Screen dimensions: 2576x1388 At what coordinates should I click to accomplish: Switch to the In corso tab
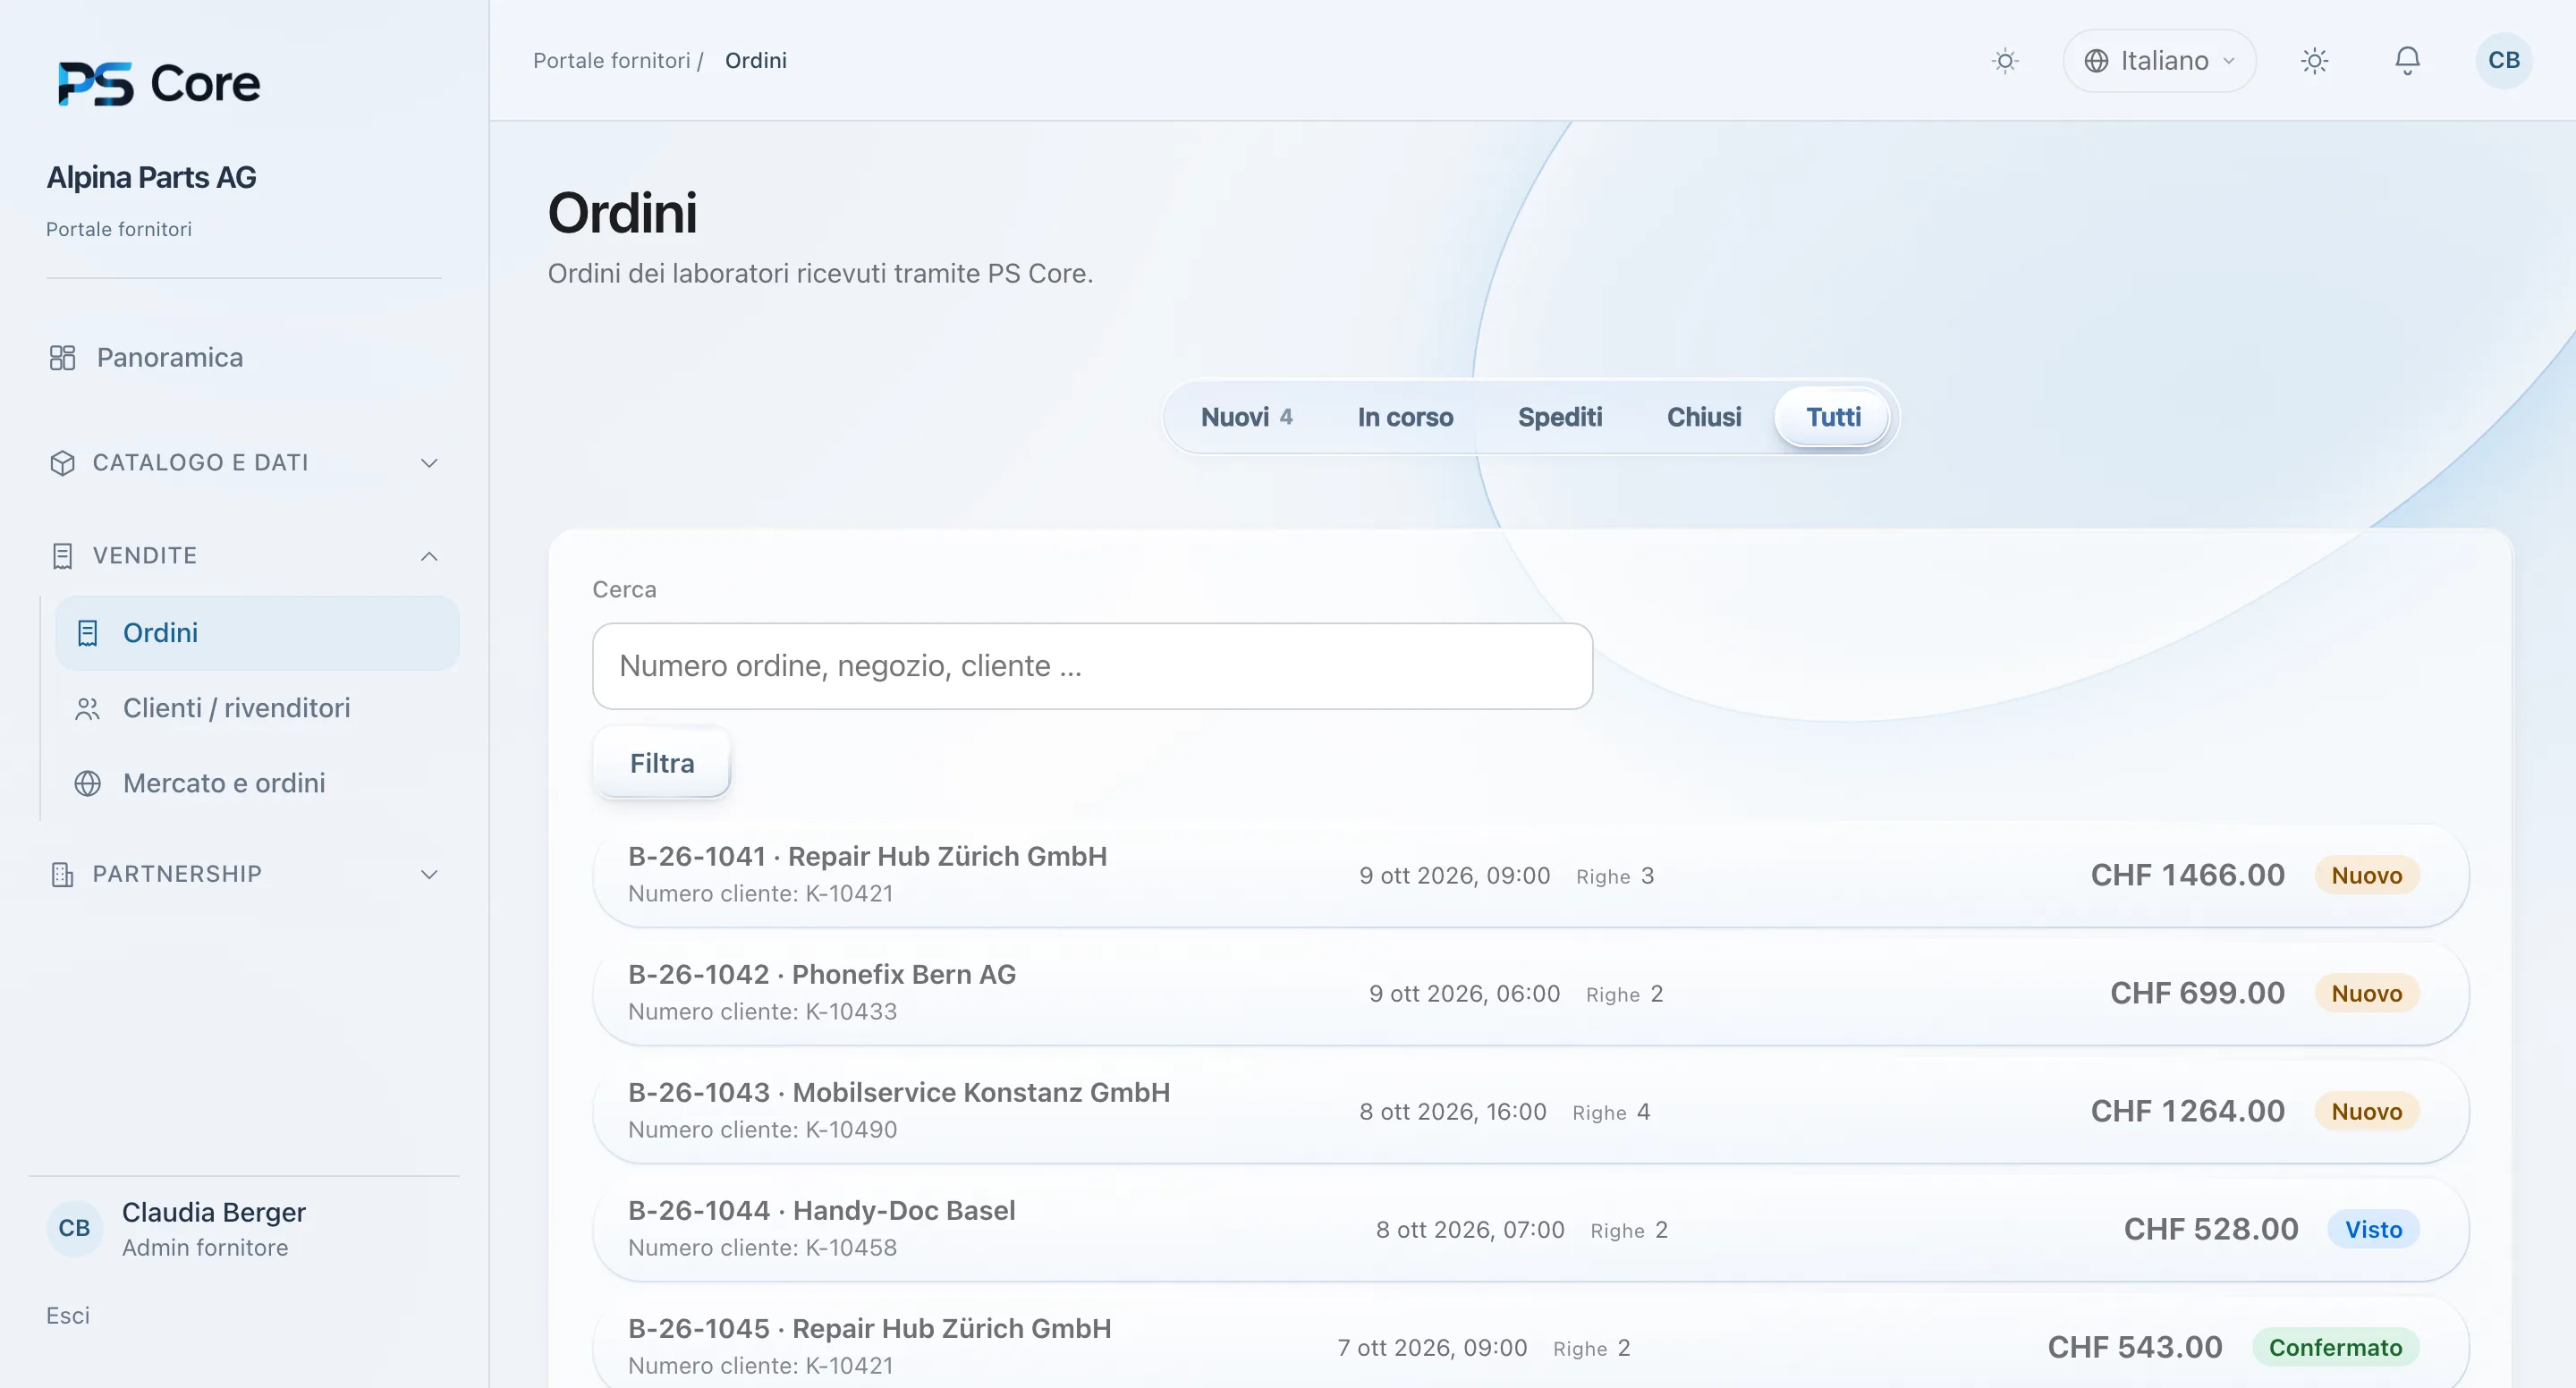pyautogui.click(x=1405, y=417)
